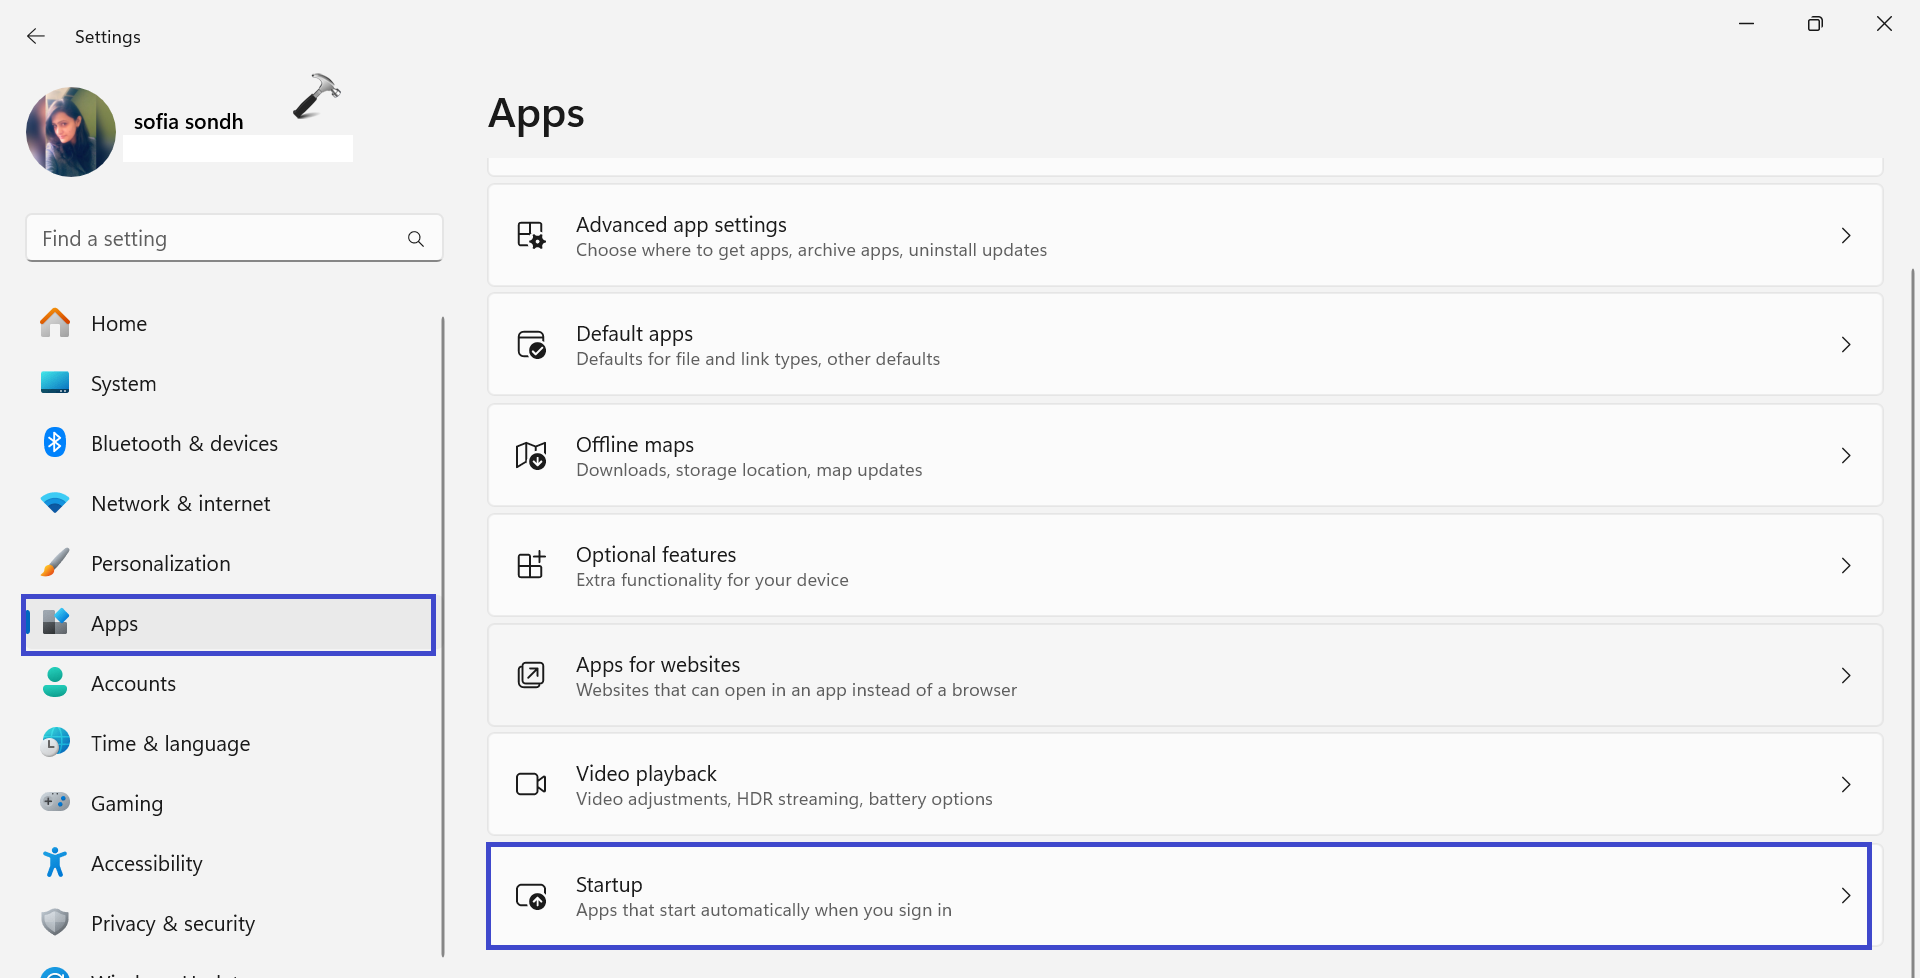The height and width of the screenshot is (978, 1920).
Task: Click the Find a setting field
Action: (x=220, y=239)
